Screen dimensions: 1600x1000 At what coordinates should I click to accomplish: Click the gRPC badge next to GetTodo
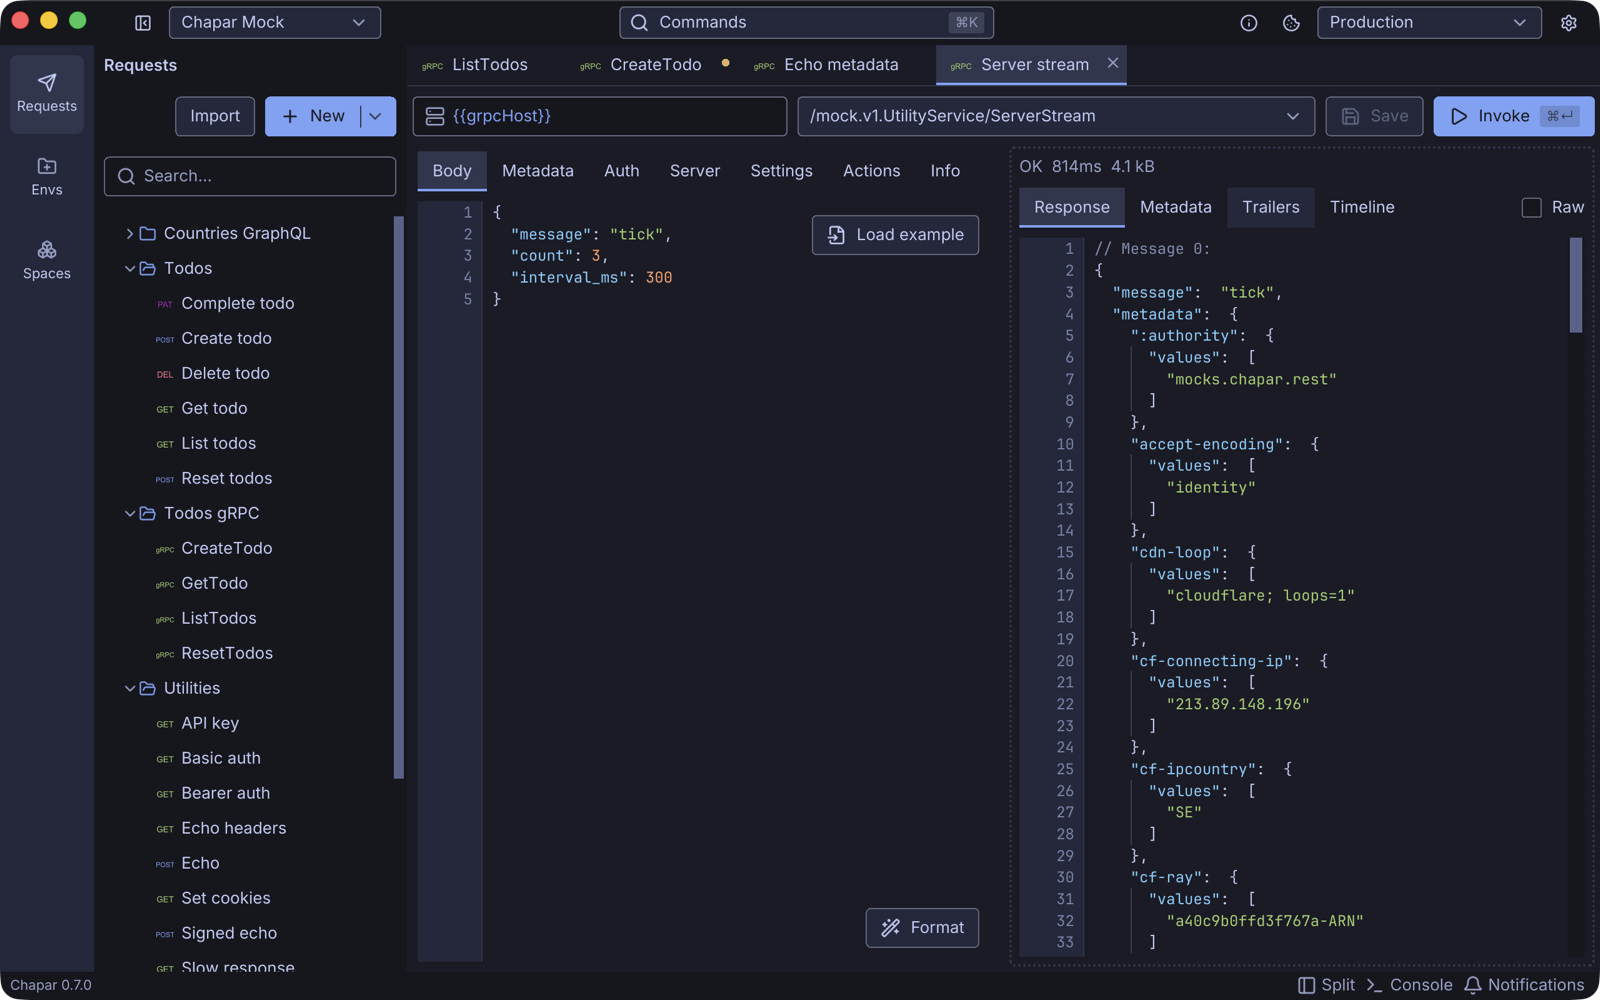point(165,584)
